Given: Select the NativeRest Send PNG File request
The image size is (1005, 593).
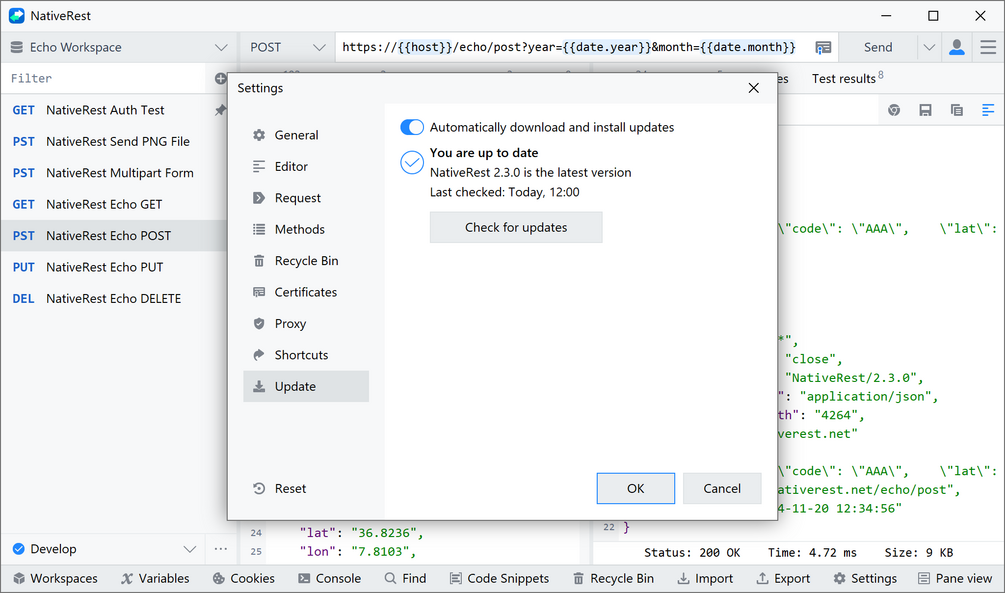Looking at the screenshot, I should [x=114, y=142].
